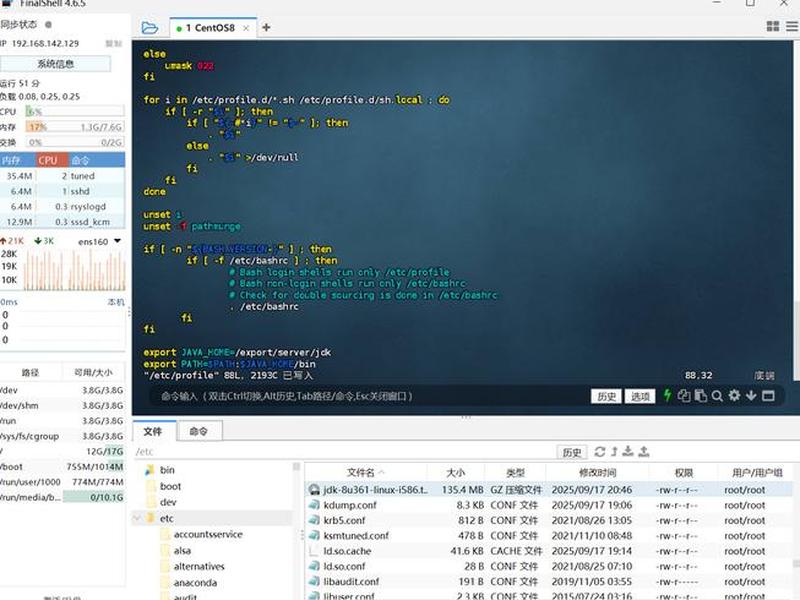Viewport: 800px width, 600px height.
Task: Select the accountsservice folder in tree
Action: tap(208, 534)
